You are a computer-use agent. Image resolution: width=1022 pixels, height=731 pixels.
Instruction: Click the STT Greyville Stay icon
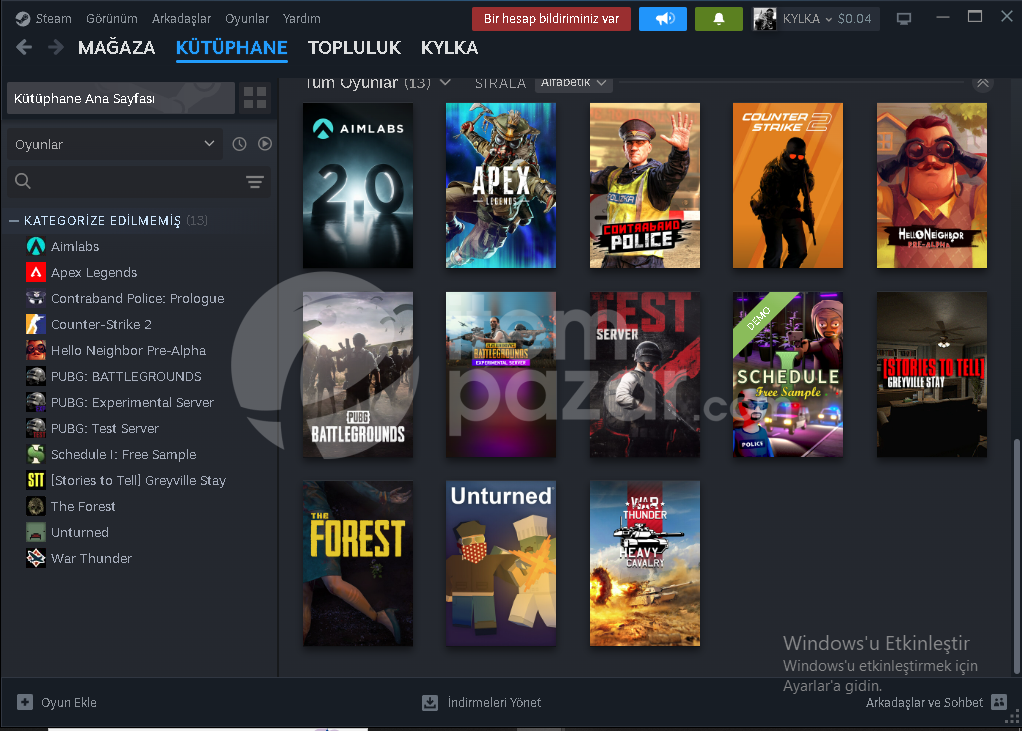[x=36, y=480]
